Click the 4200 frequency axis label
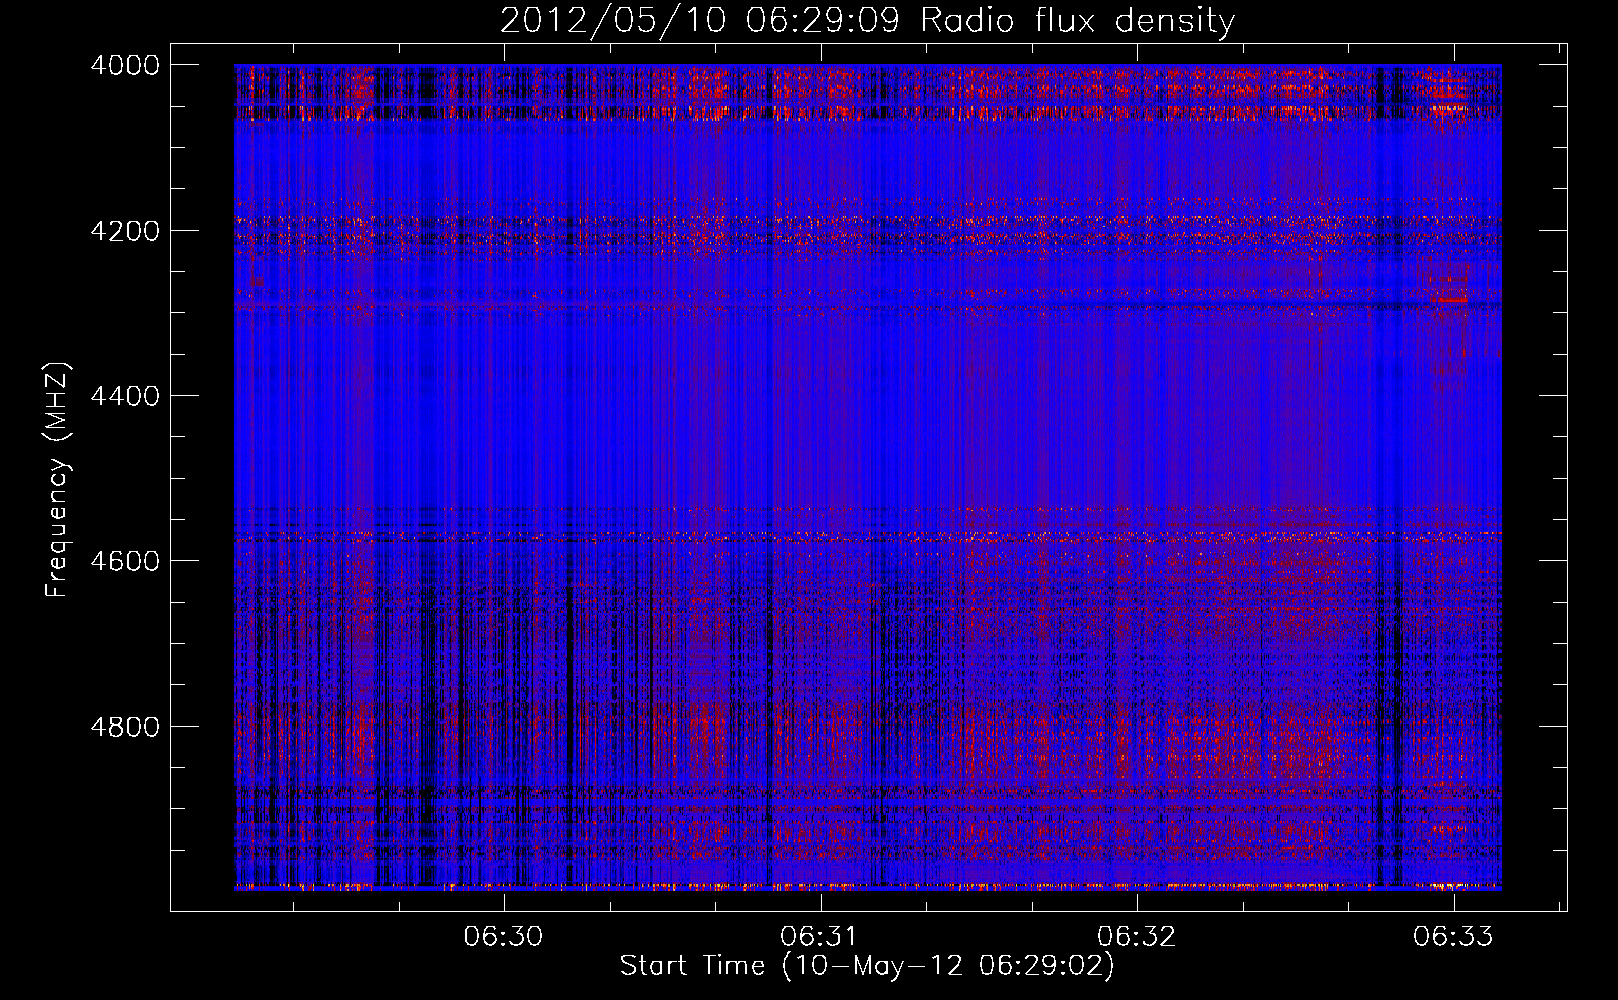 tap(125, 231)
